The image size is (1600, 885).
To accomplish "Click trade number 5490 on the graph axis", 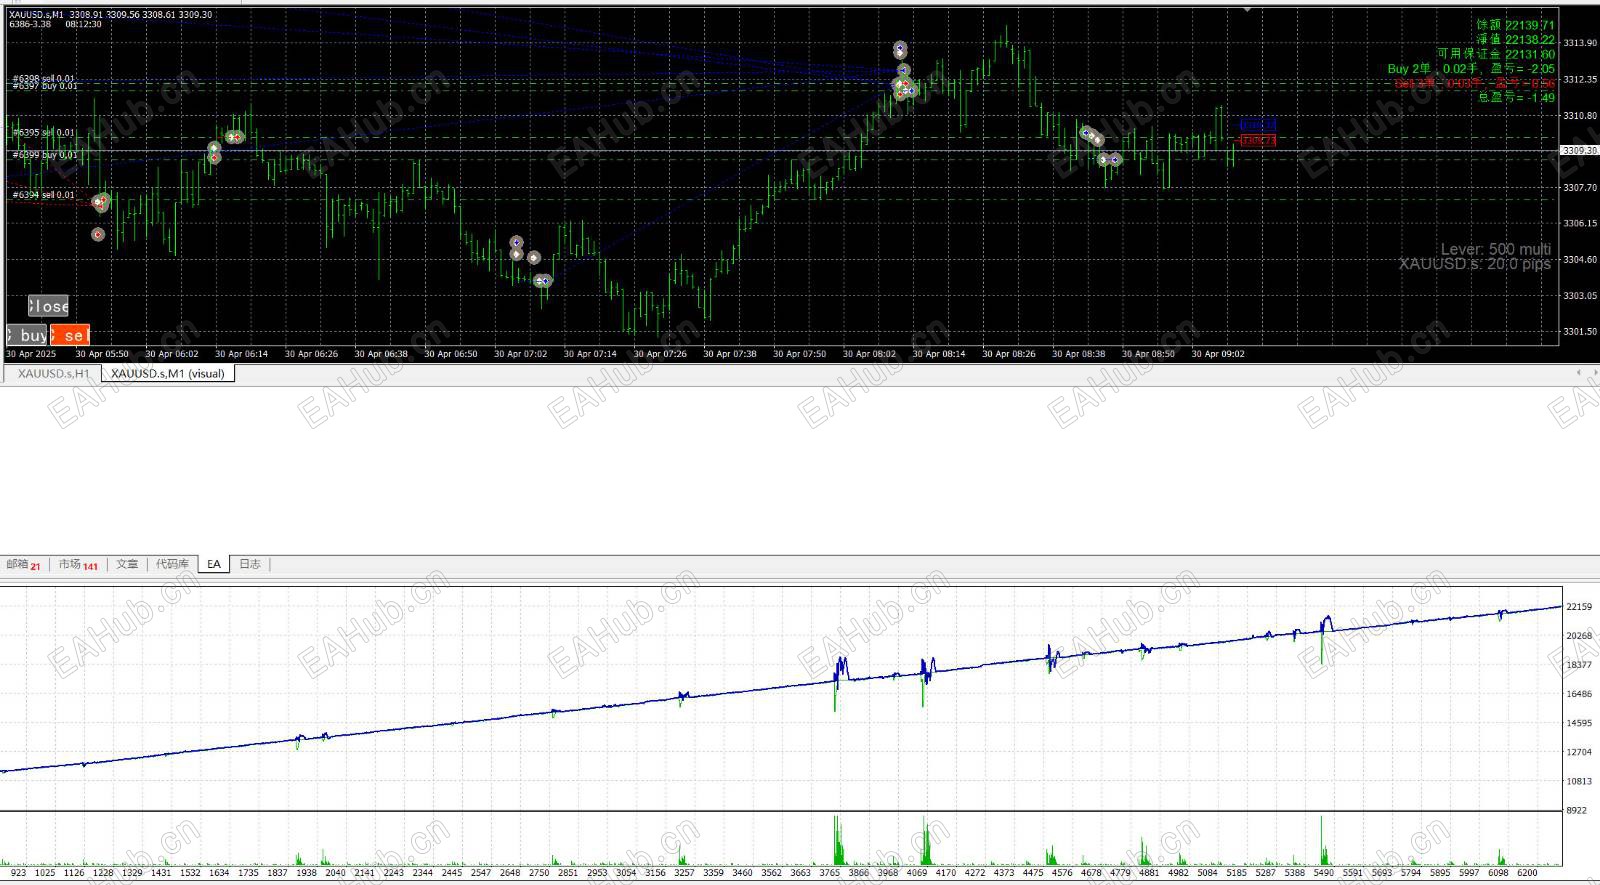I will 1324,873.
